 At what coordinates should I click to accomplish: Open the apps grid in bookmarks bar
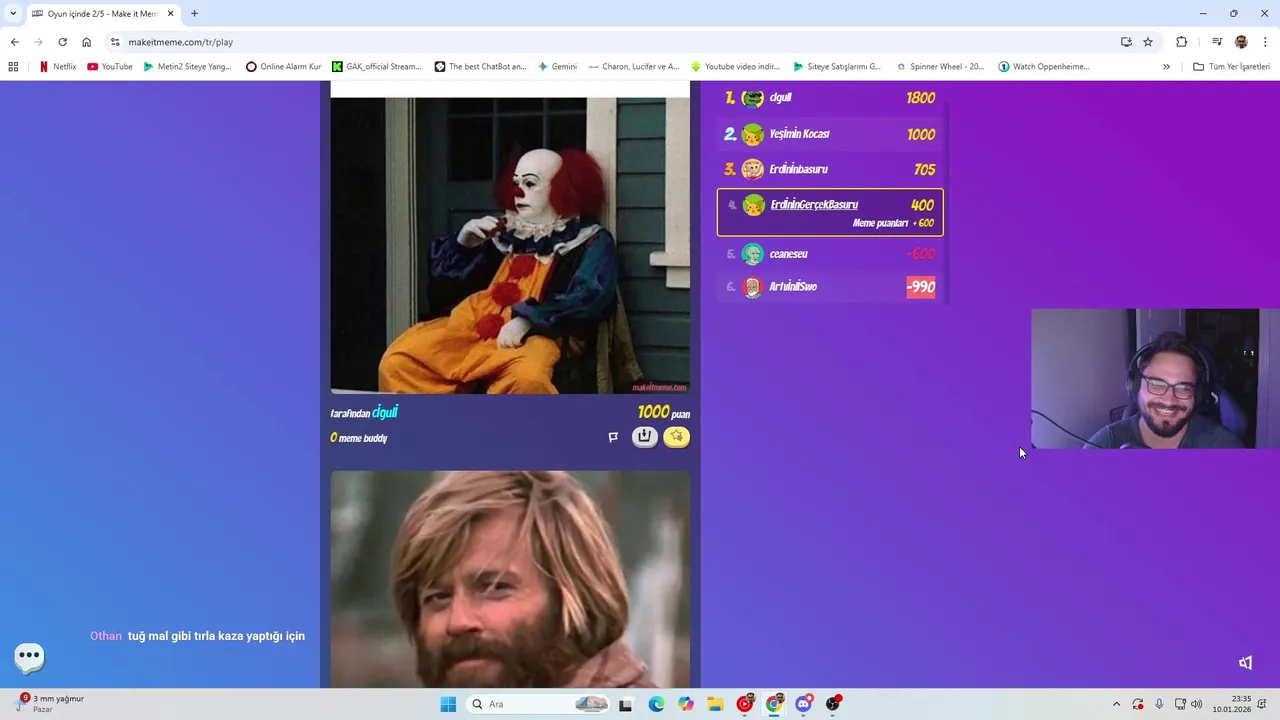[13, 67]
